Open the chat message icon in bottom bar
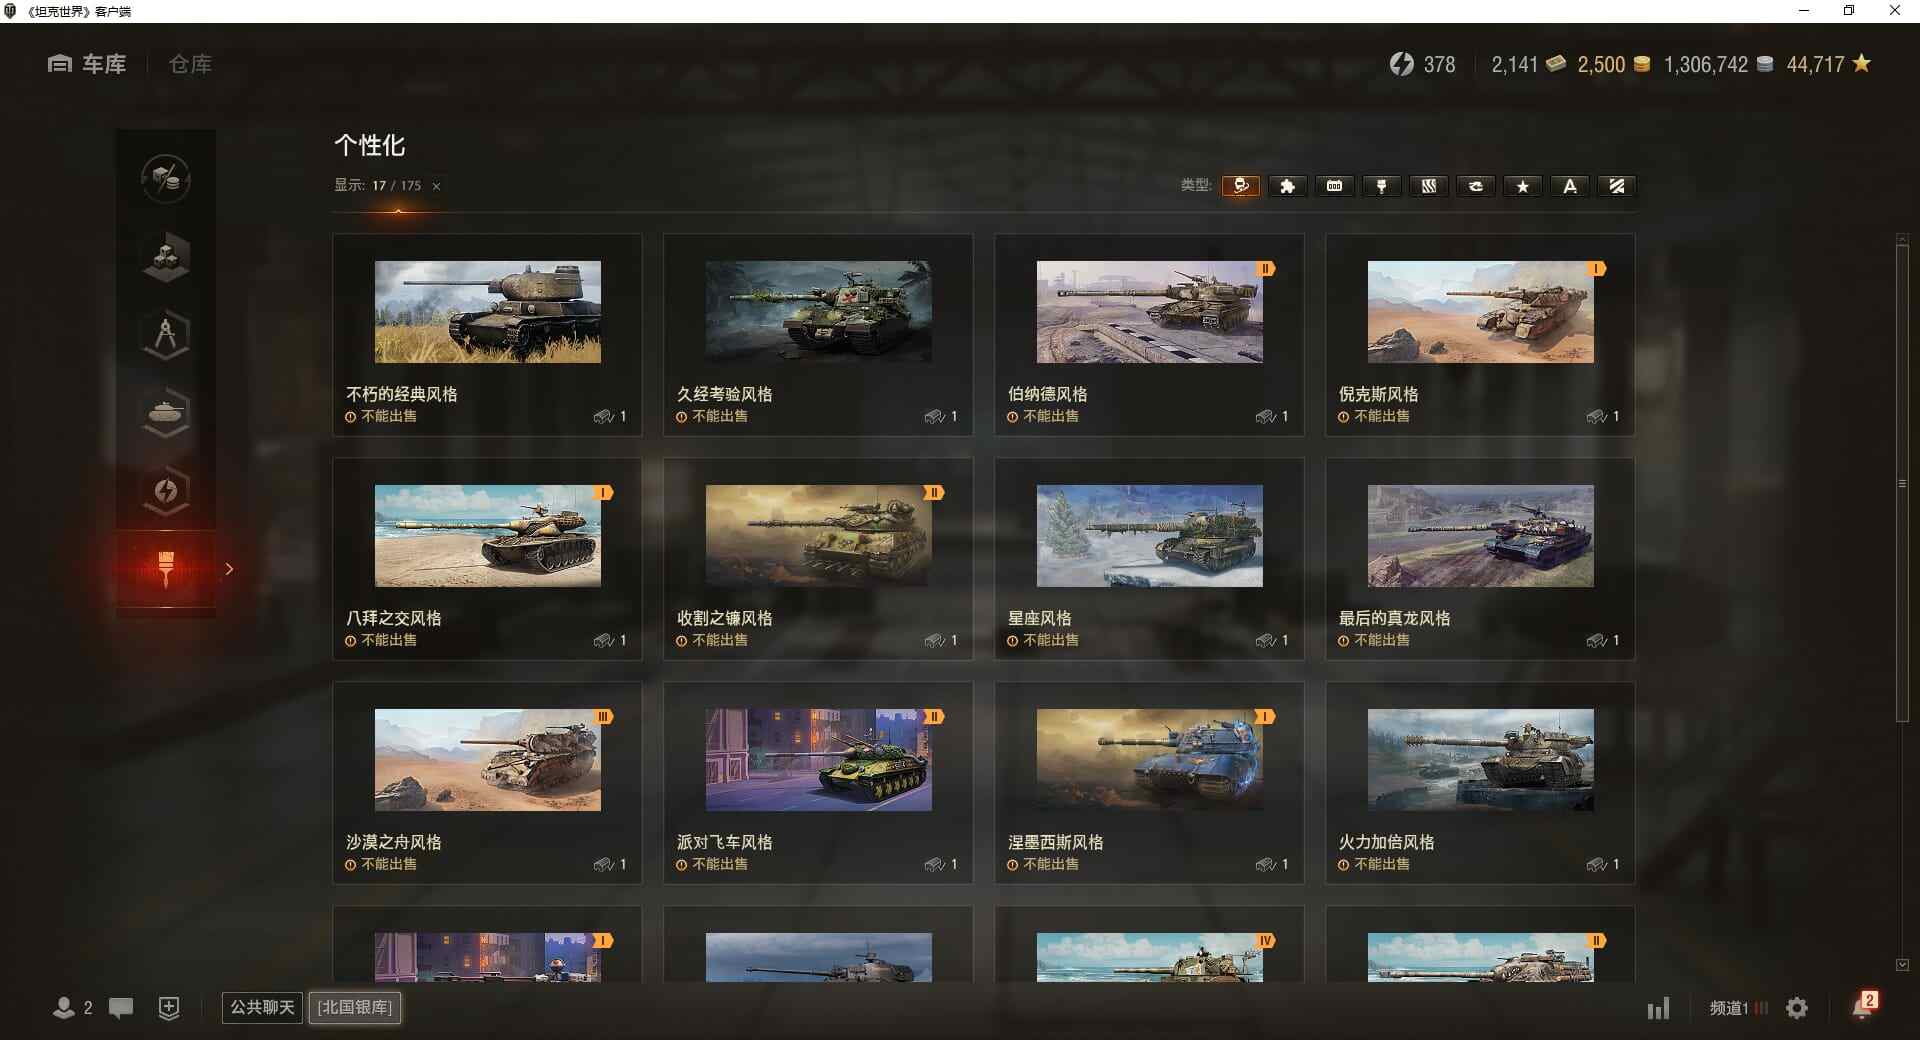The height and width of the screenshot is (1040, 1920). (121, 1008)
